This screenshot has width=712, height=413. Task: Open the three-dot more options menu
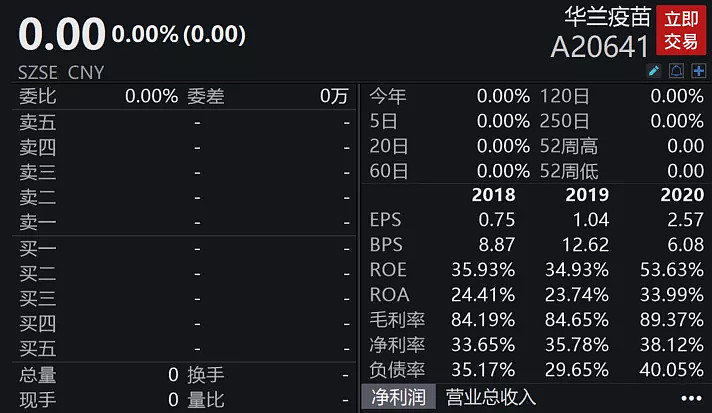[x=689, y=397]
